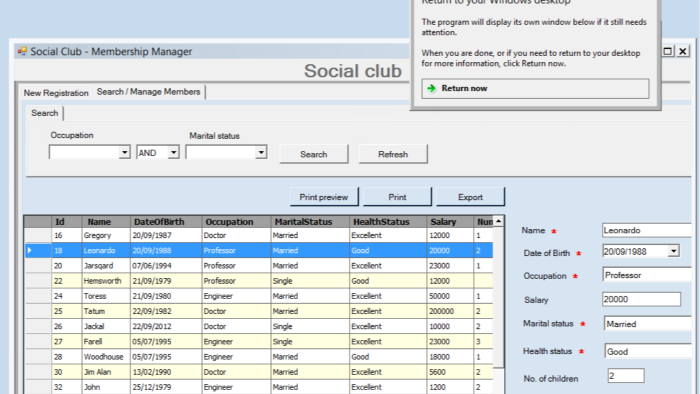
Task: Click the Id cell 28
Action: 67,357
